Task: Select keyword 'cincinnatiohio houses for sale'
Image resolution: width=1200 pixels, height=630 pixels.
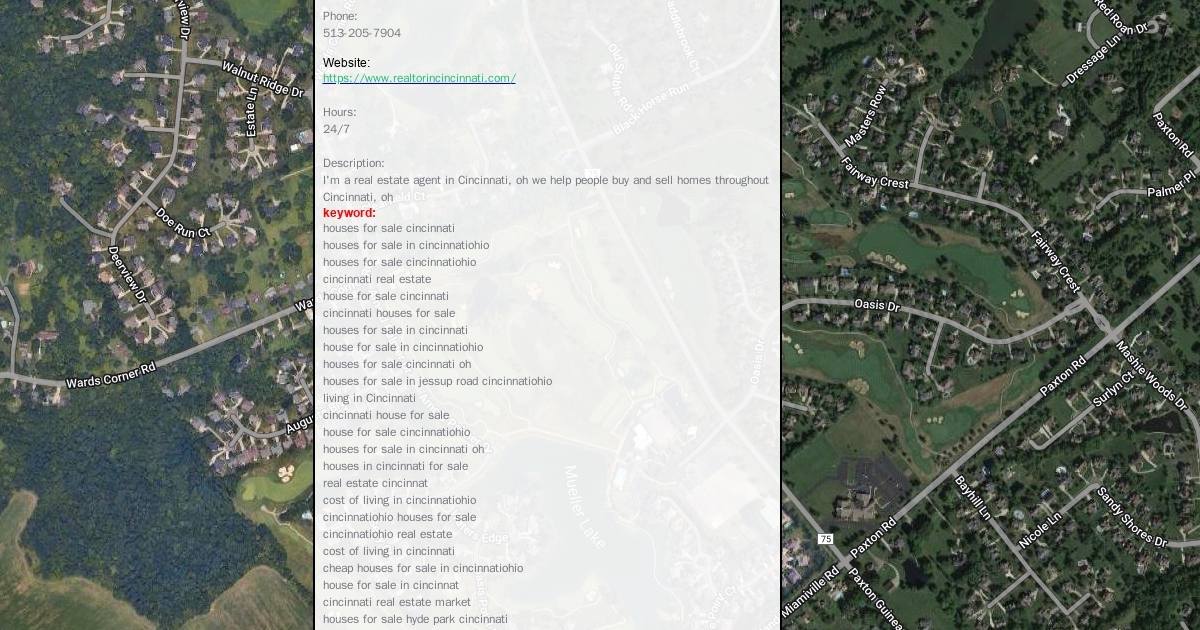Action: click(400, 517)
